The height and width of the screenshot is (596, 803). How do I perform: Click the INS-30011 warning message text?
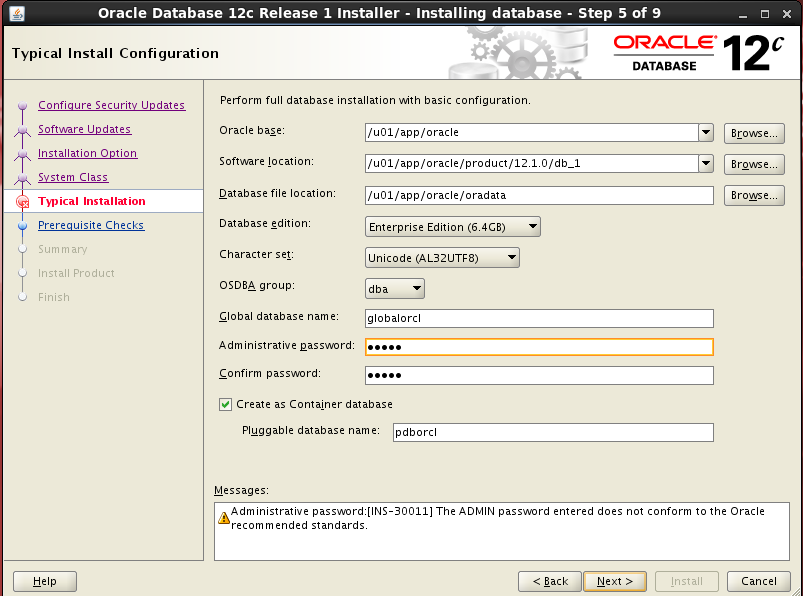[x=497, y=518]
